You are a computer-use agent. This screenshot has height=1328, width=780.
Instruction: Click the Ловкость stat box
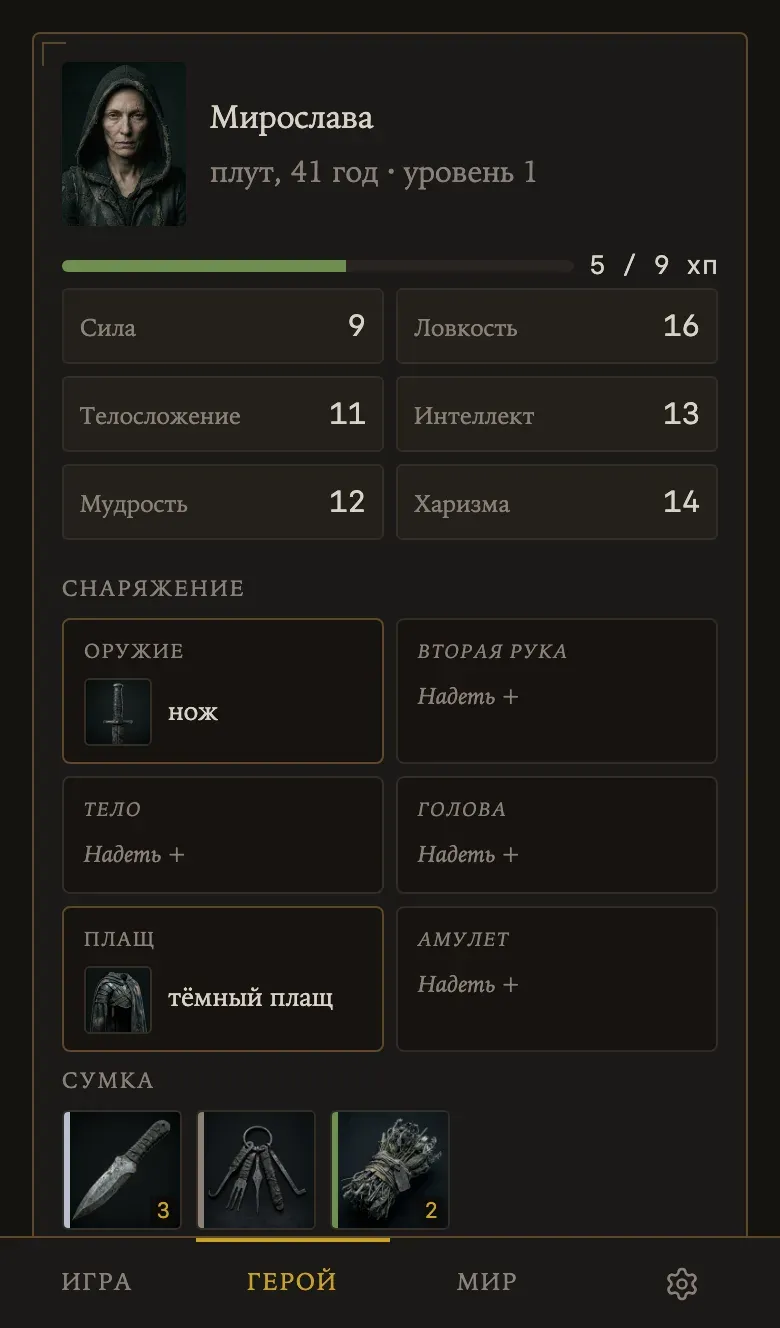pos(557,326)
